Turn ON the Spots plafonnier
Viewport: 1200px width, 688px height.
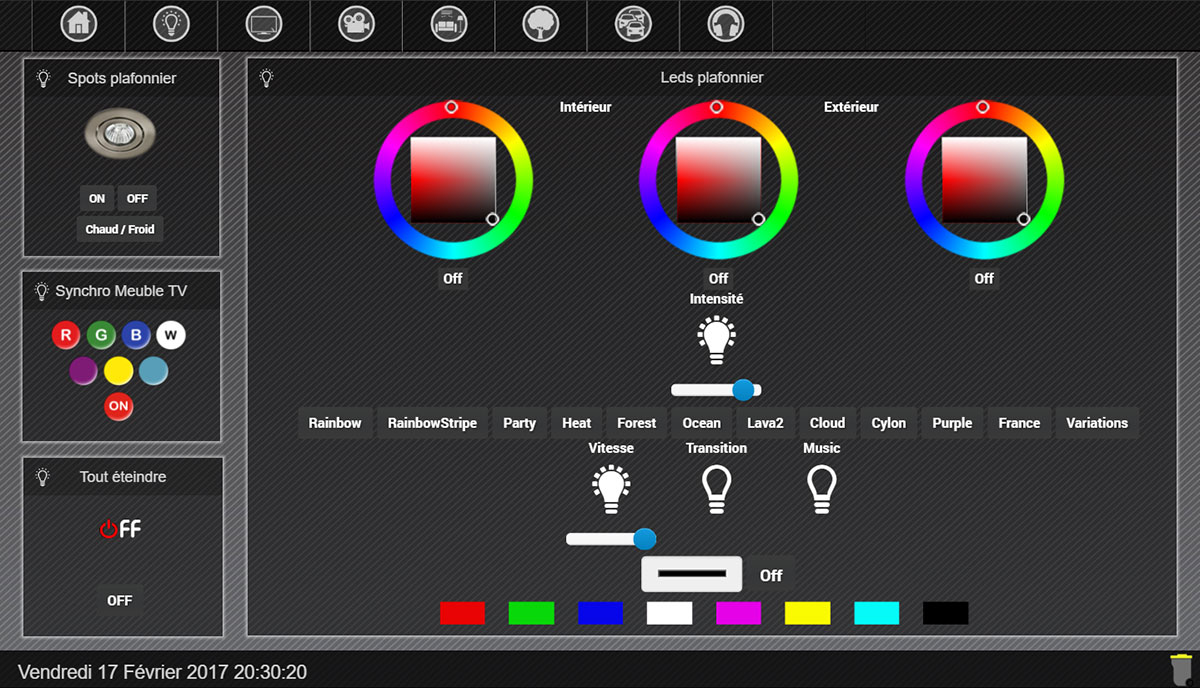click(x=97, y=198)
